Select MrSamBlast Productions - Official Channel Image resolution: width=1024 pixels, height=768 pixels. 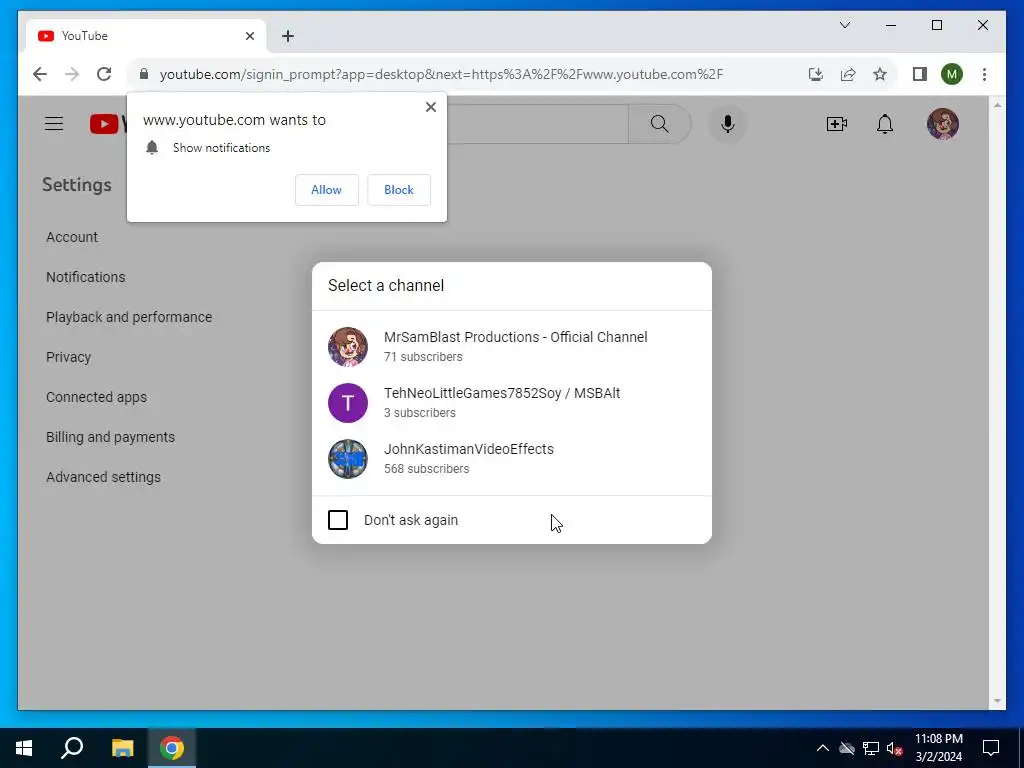pyautogui.click(x=511, y=346)
